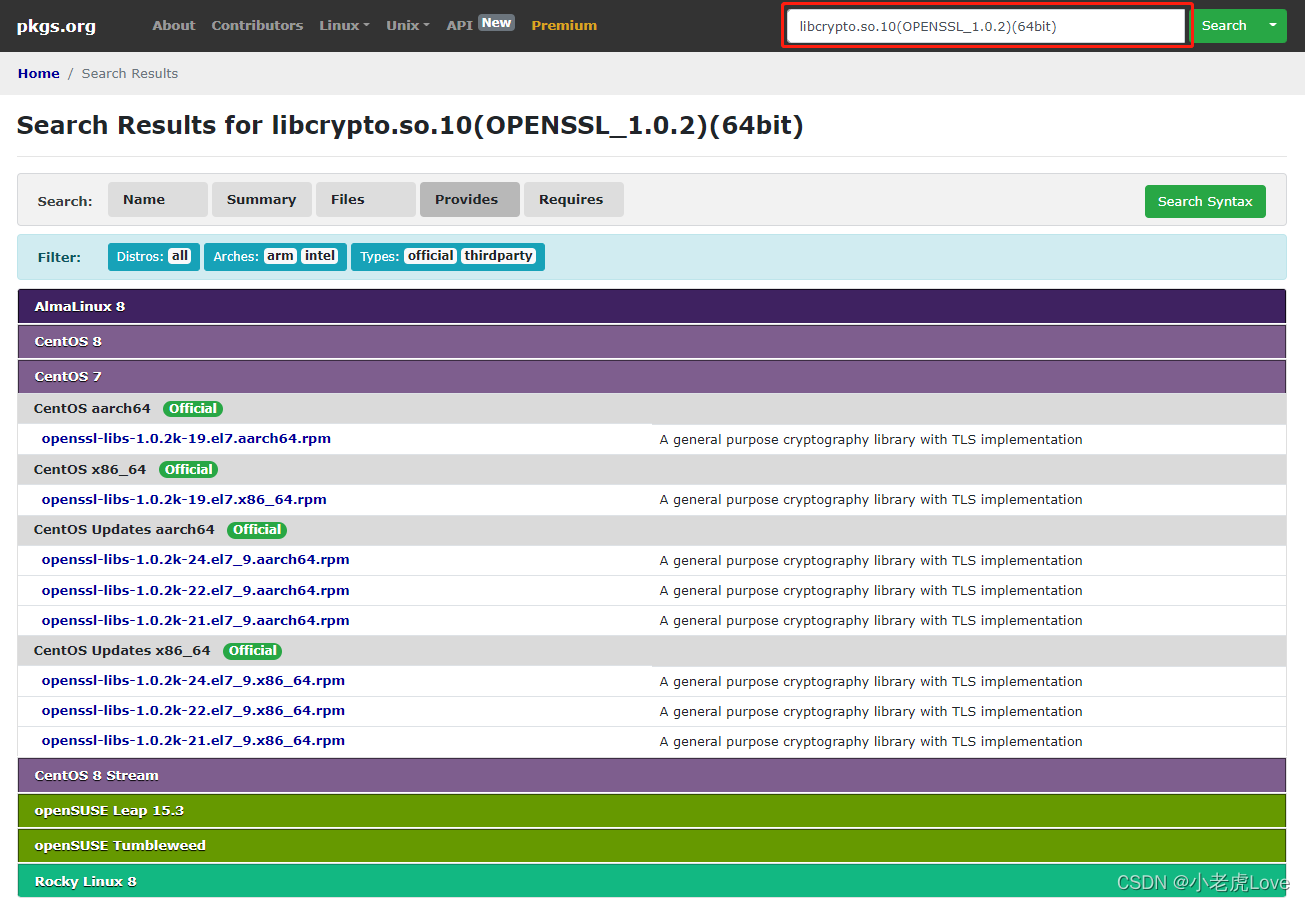Expand the AlmaLinux 8 section

[652, 306]
